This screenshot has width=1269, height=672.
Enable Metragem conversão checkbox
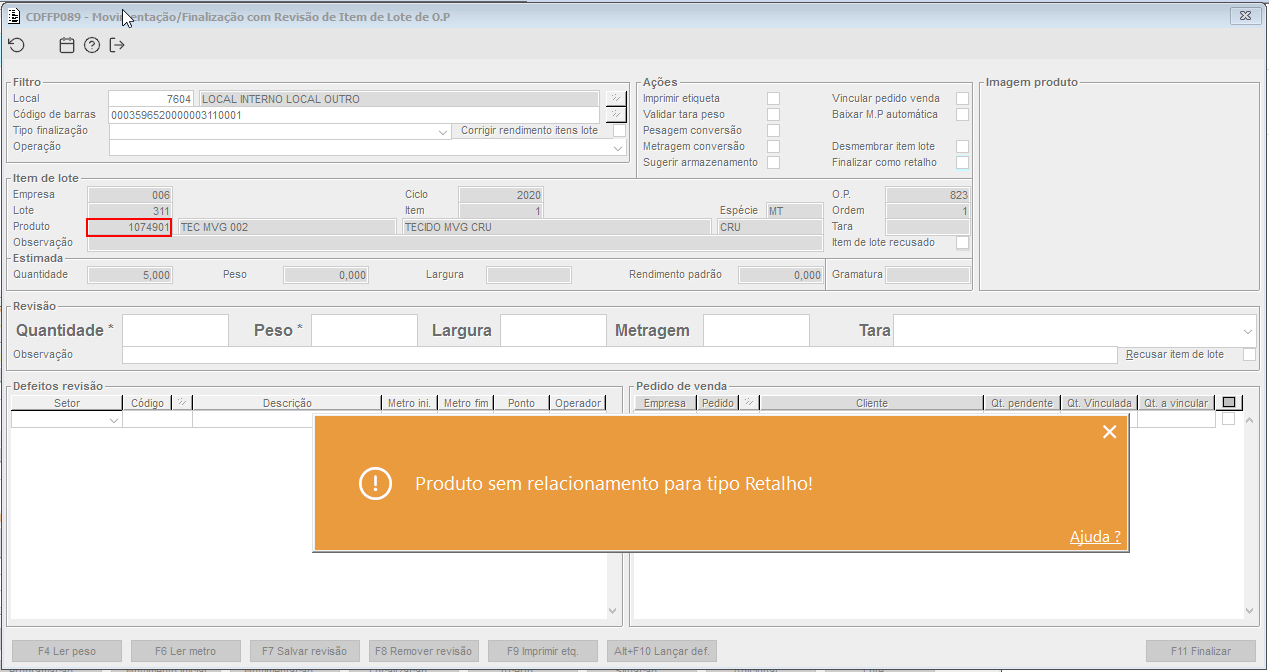point(773,146)
